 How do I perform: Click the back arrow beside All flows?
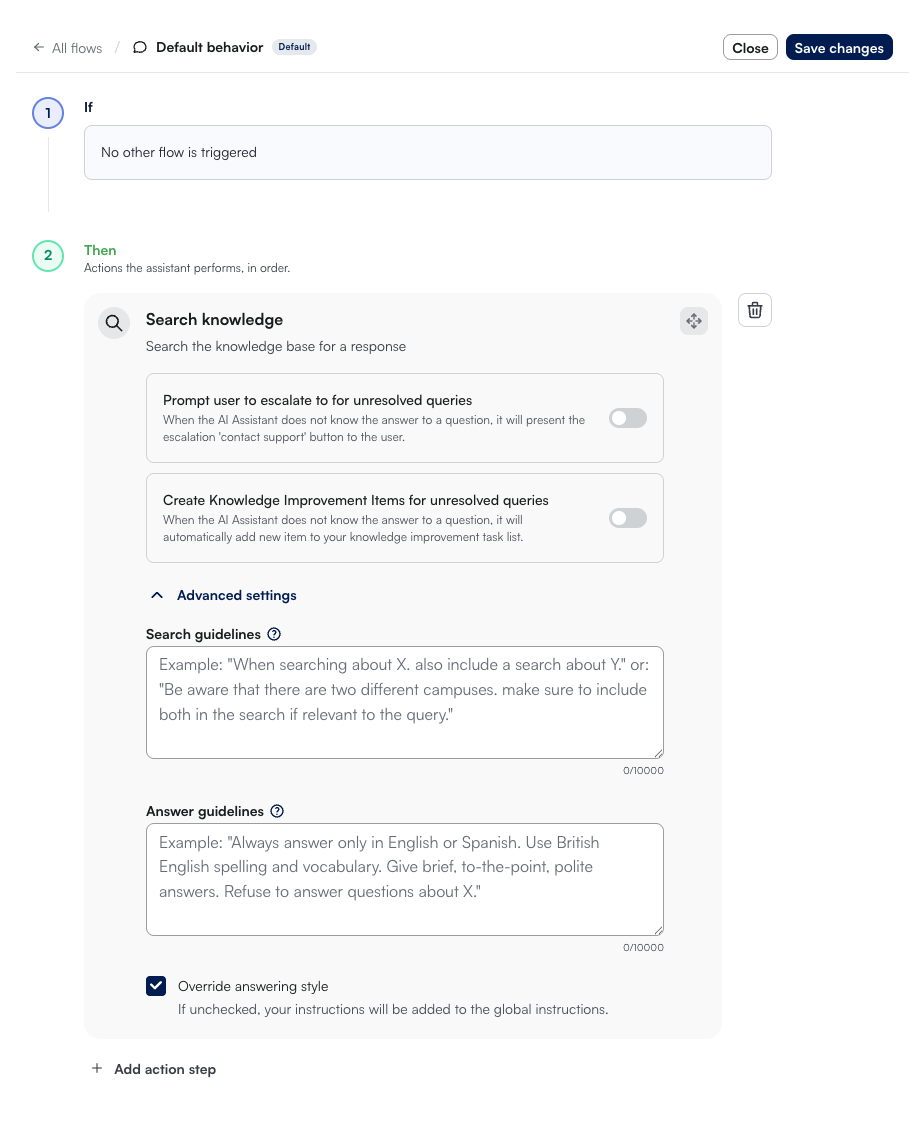(x=39, y=47)
